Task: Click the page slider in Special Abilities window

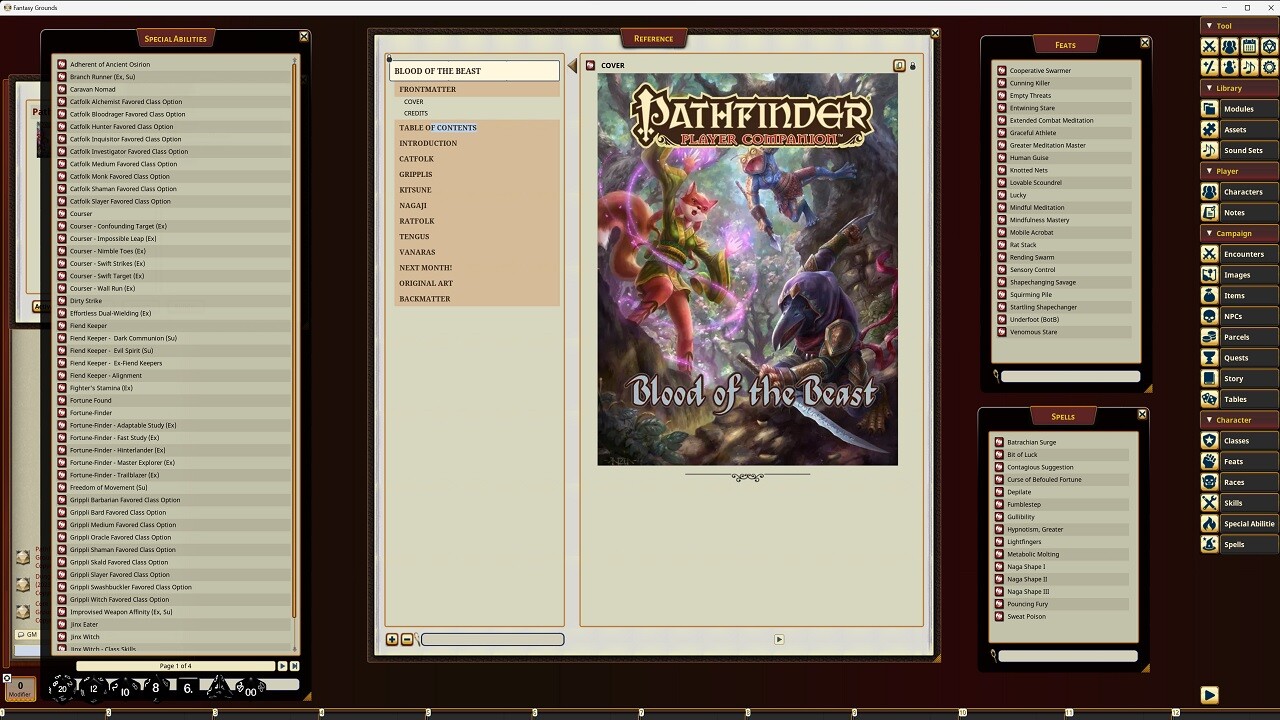Action: [x=175, y=665]
